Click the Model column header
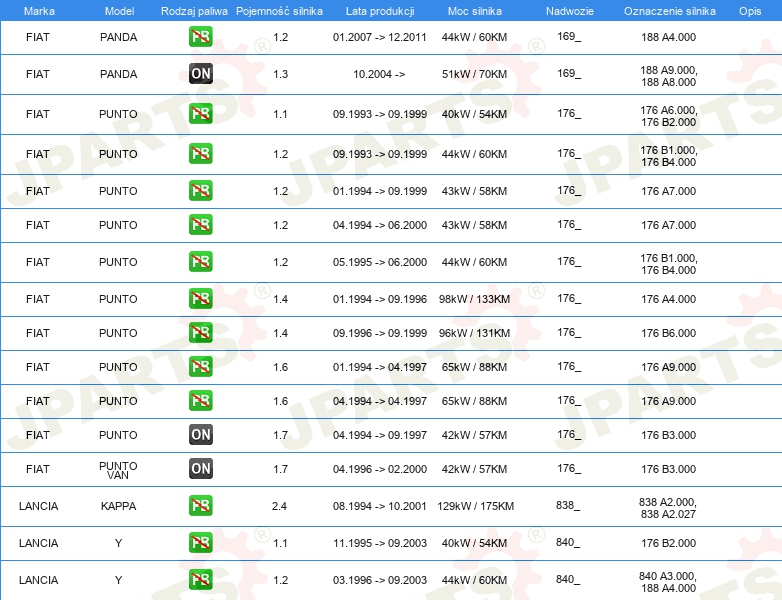 pyautogui.click(x=119, y=11)
